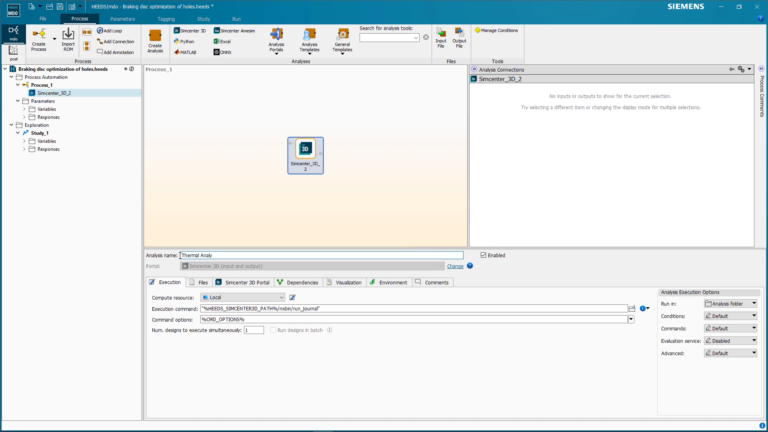Add an Excel analysis
Screen dimensions: 768x432
point(222,42)
